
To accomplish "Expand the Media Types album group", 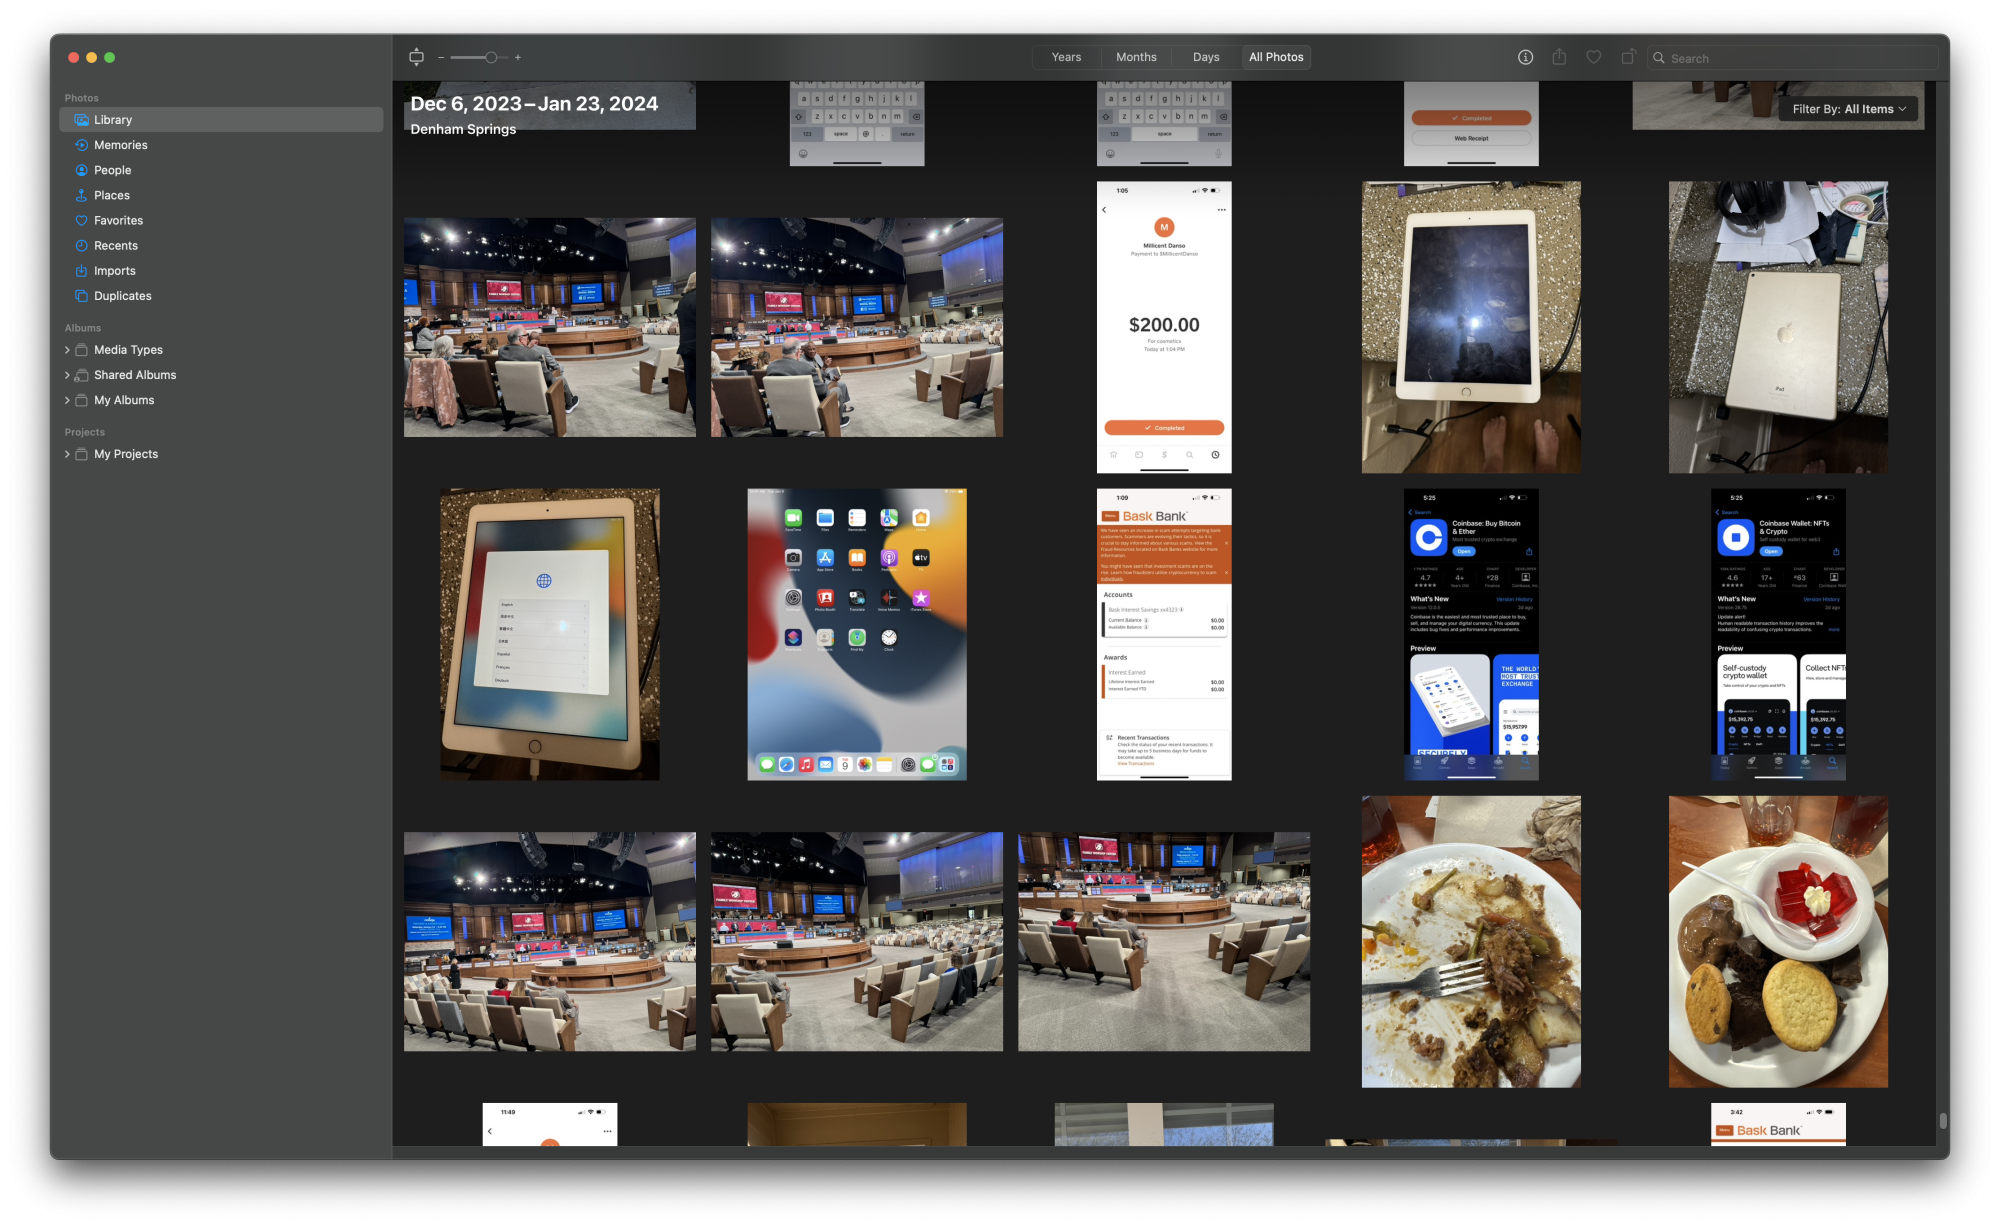I will coord(67,350).
